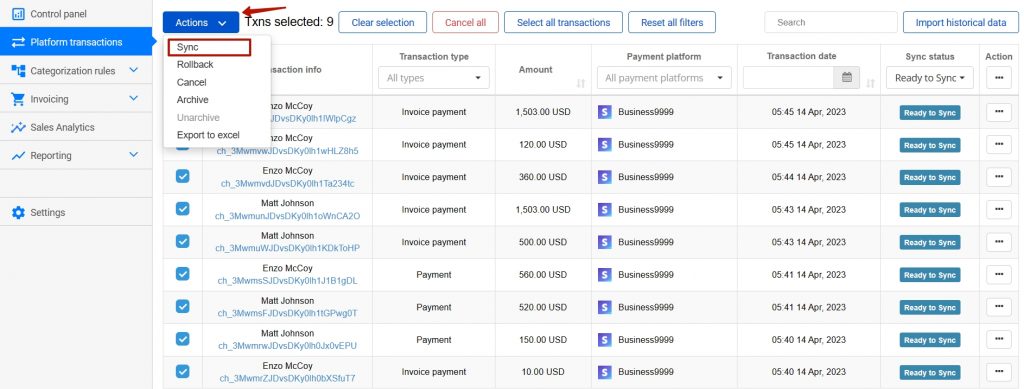The image size is (1024, 389).
Task: Click the Reset all filters button
Action: click(x=672, y=22)
